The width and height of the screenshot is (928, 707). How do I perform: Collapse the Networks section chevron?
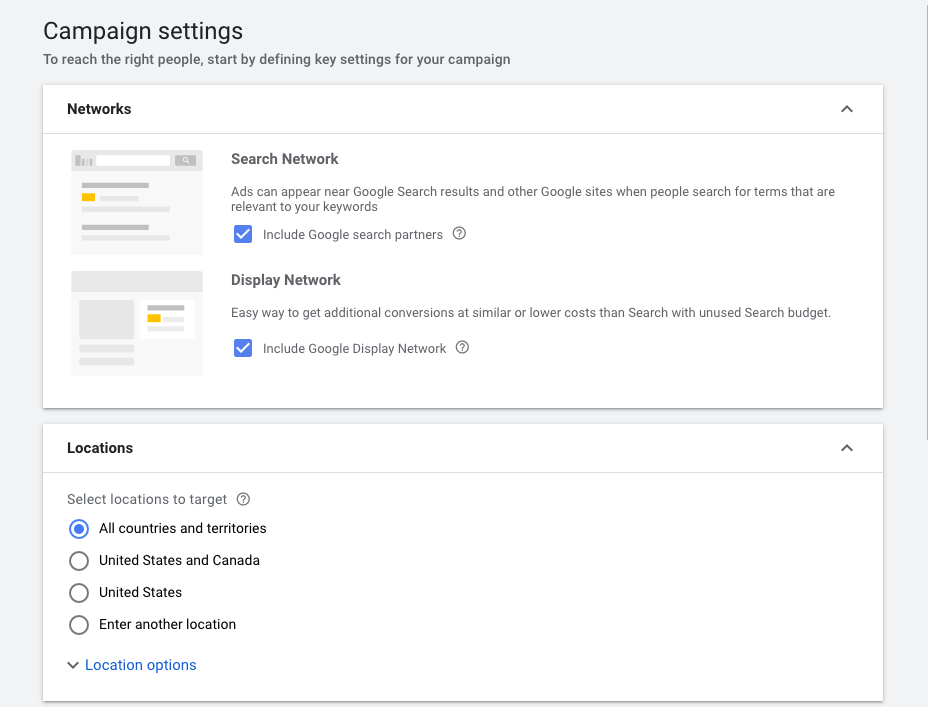pos(847,109)
